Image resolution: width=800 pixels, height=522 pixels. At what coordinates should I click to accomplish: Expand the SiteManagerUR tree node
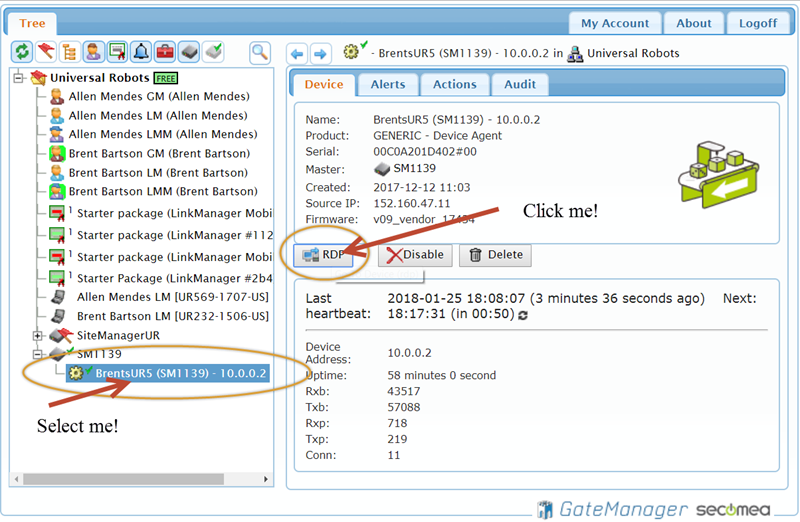pos(38,335)
